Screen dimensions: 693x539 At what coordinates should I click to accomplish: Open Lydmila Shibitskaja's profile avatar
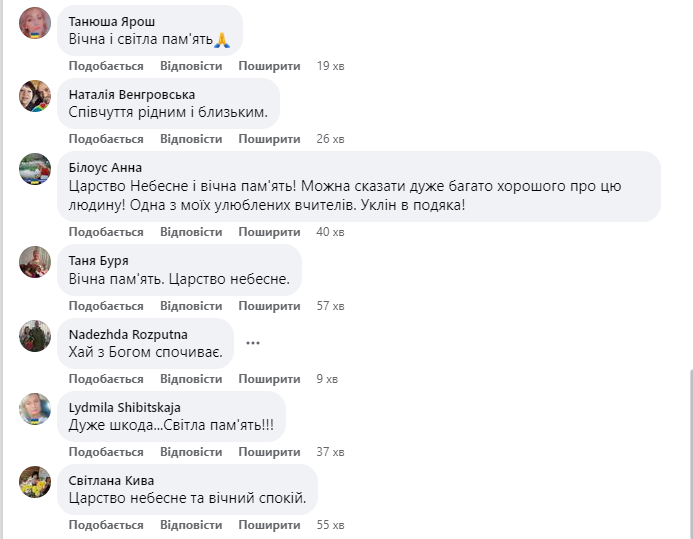(x=35, y=409)
